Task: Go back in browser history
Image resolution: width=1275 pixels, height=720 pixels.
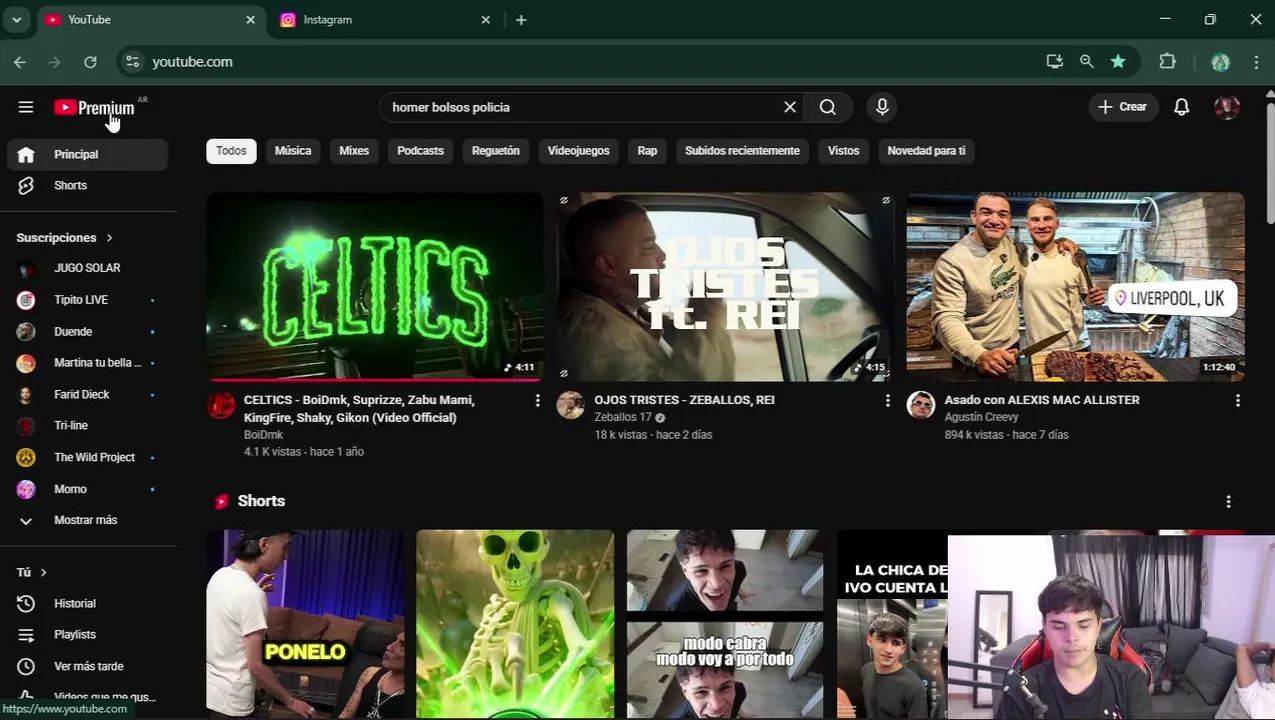Action: pyautogui.click(x=20, y=62)
